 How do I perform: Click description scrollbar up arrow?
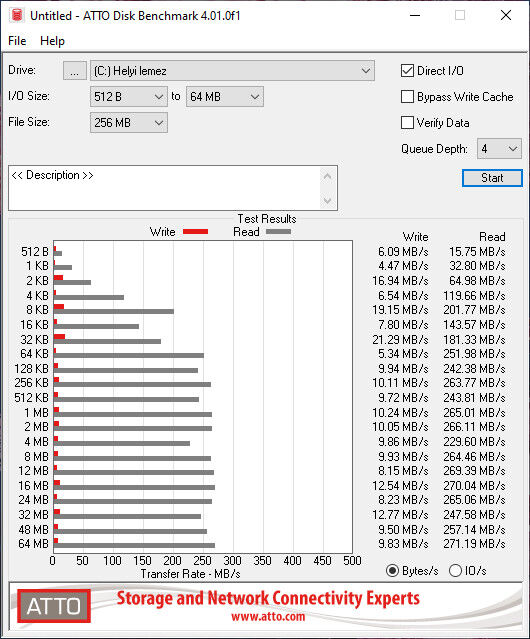[328, 176]
